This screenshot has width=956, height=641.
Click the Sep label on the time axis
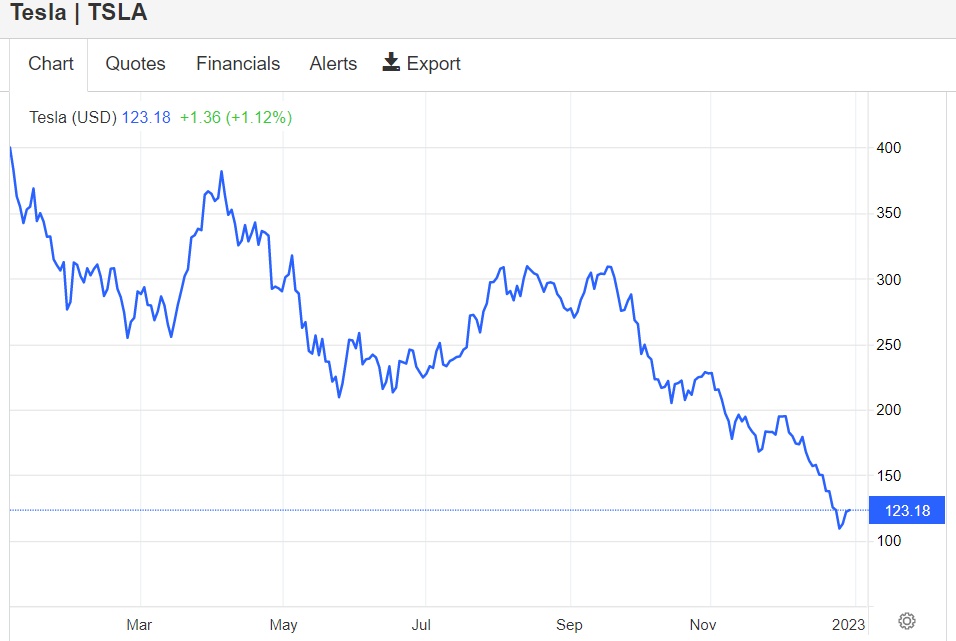(569, 625)
